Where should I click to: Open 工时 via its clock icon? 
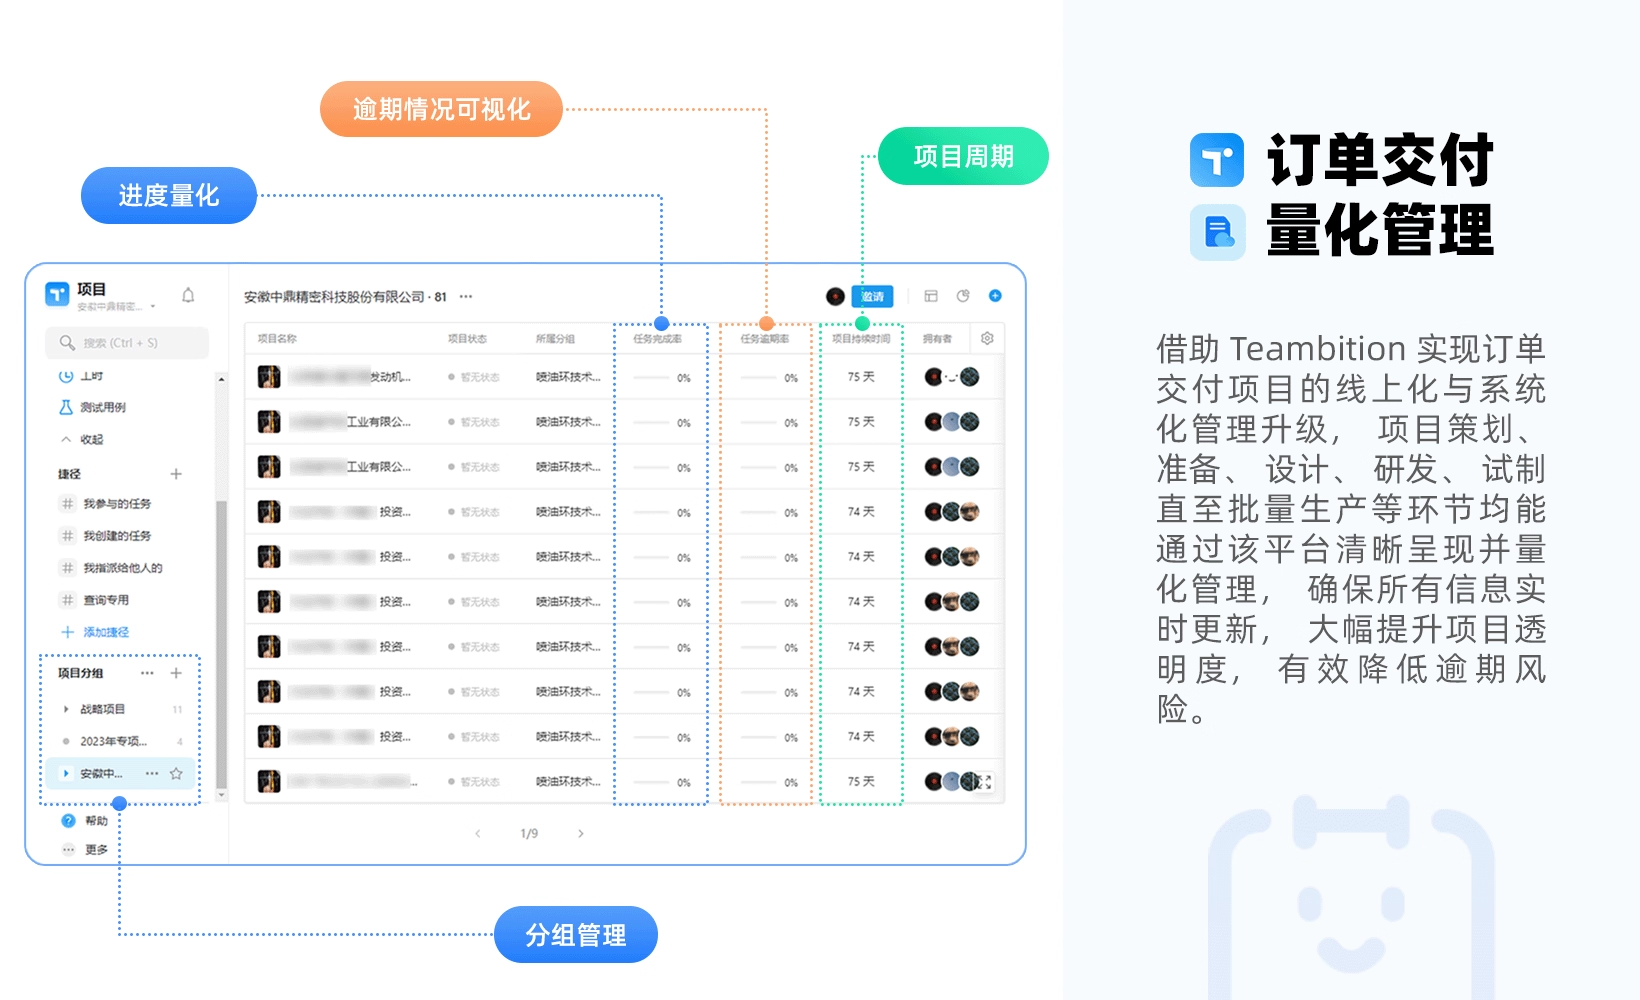click(x=66, y=376)
